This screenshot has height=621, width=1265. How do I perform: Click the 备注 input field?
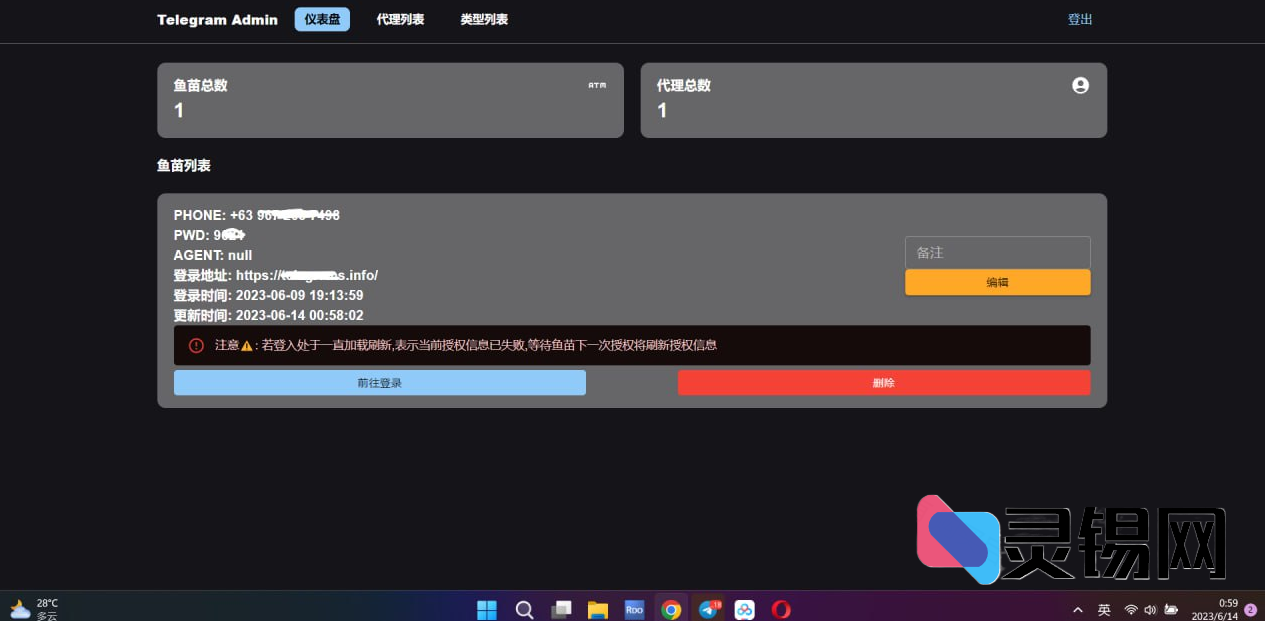997,252
